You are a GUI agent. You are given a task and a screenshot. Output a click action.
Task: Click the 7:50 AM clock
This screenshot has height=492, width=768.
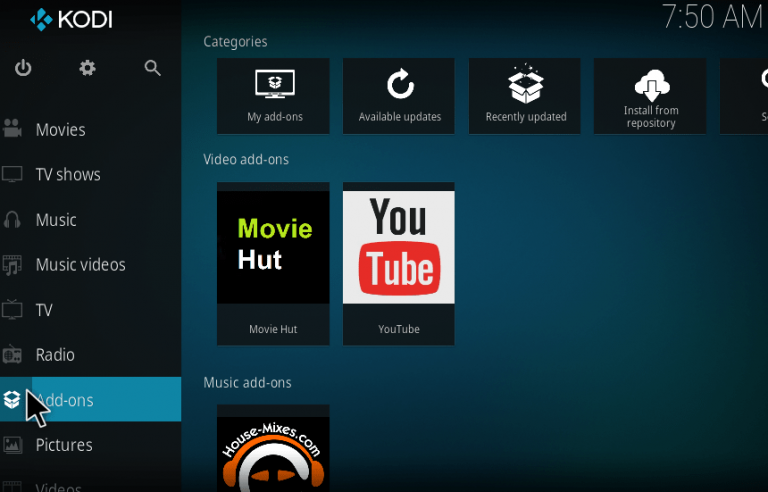click(x=714, y=17)
